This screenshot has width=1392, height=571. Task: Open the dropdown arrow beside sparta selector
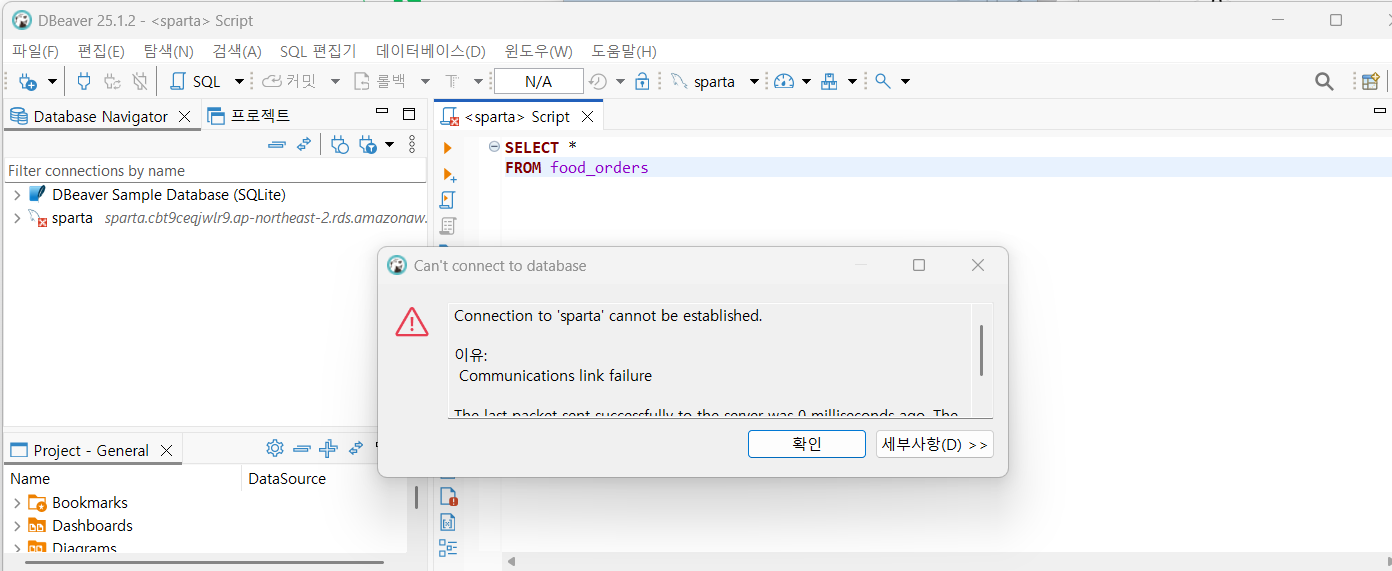[x=754, y=82]
